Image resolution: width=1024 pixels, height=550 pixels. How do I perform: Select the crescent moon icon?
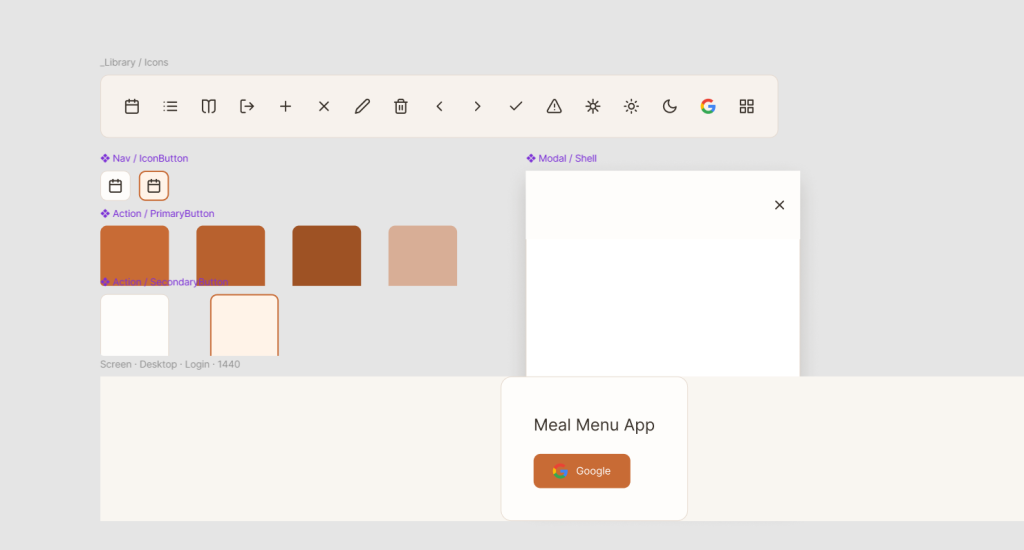point(670,106)
